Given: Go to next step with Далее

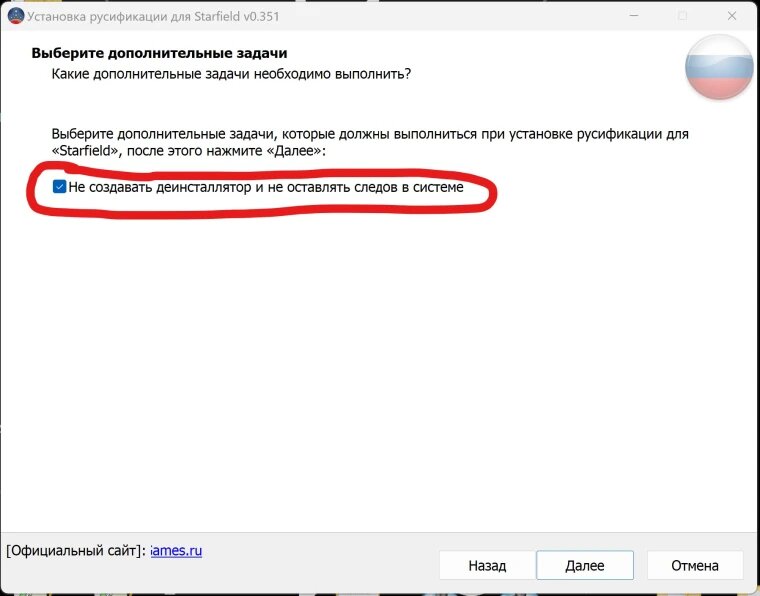Looking at the screenshot, I should [x=585, y=565].
